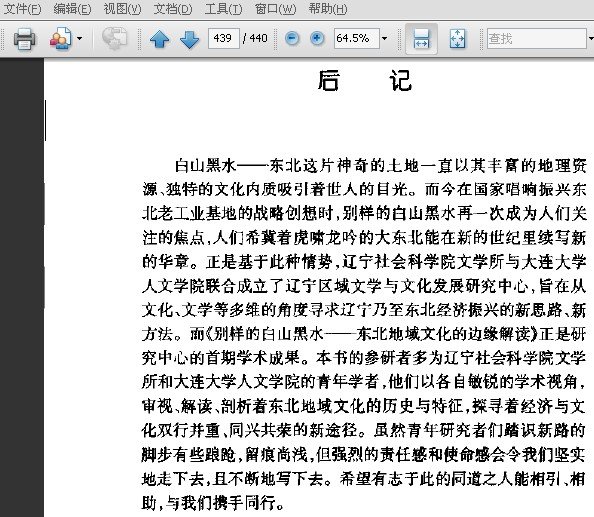The image size is (594, 517).
Task: Open the 视图(V) menu
Action: tap(122, 8)
